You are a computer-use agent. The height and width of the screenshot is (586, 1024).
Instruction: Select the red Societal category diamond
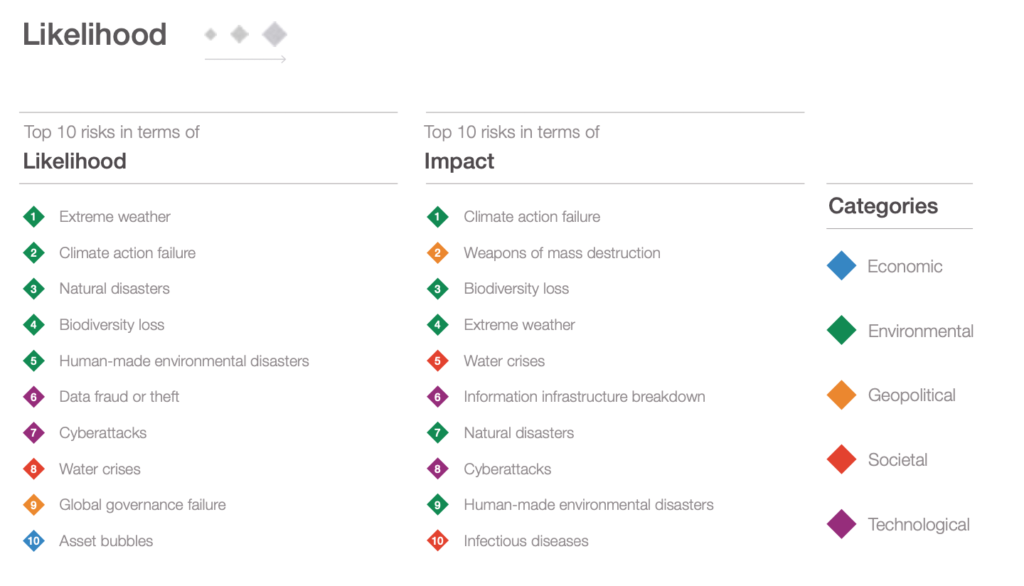point(841,459)
